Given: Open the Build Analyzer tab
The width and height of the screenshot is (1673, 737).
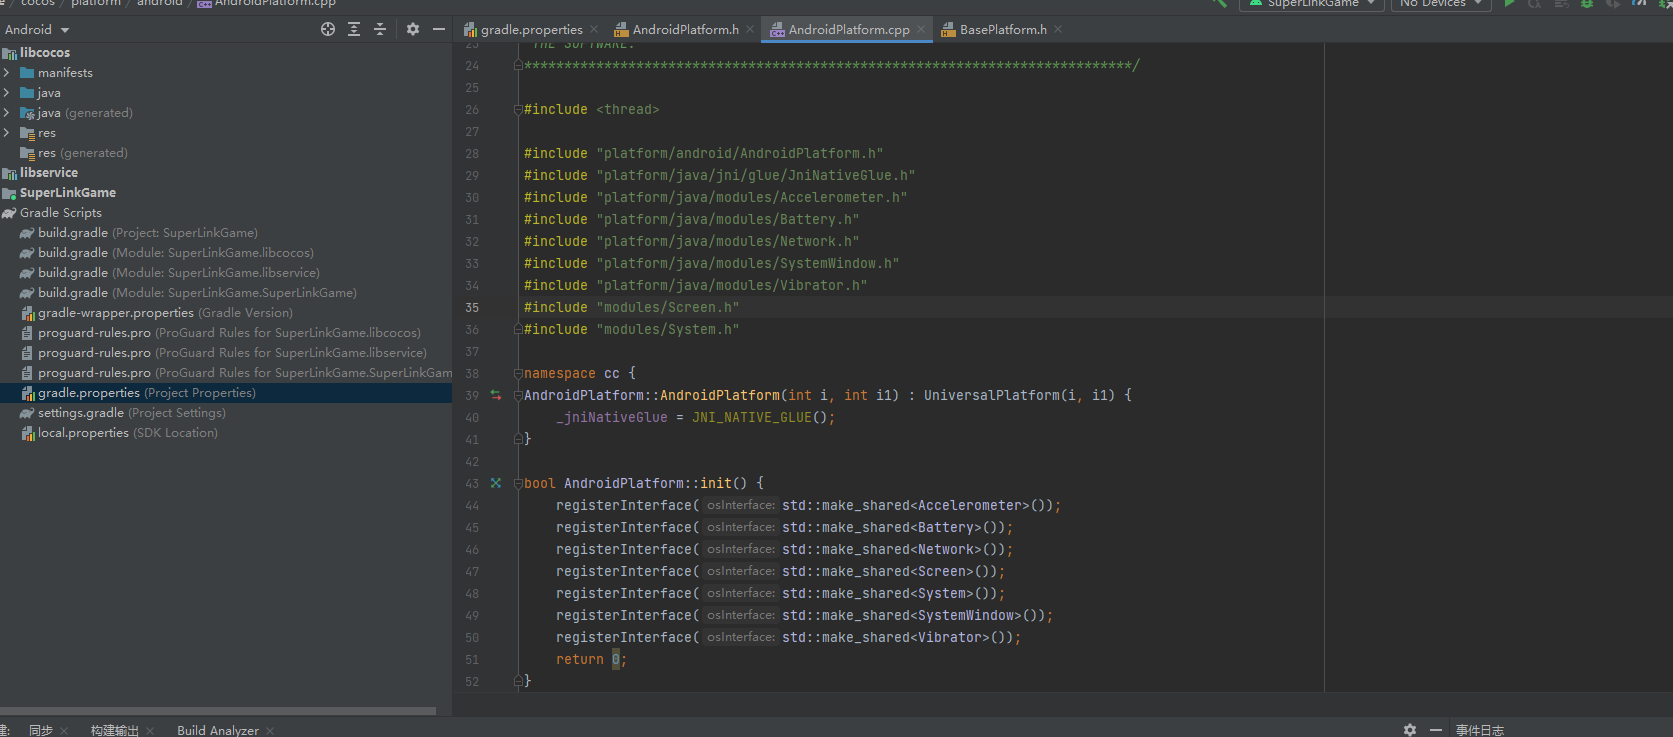Looking at the screenshot, I should pos(217,730).
